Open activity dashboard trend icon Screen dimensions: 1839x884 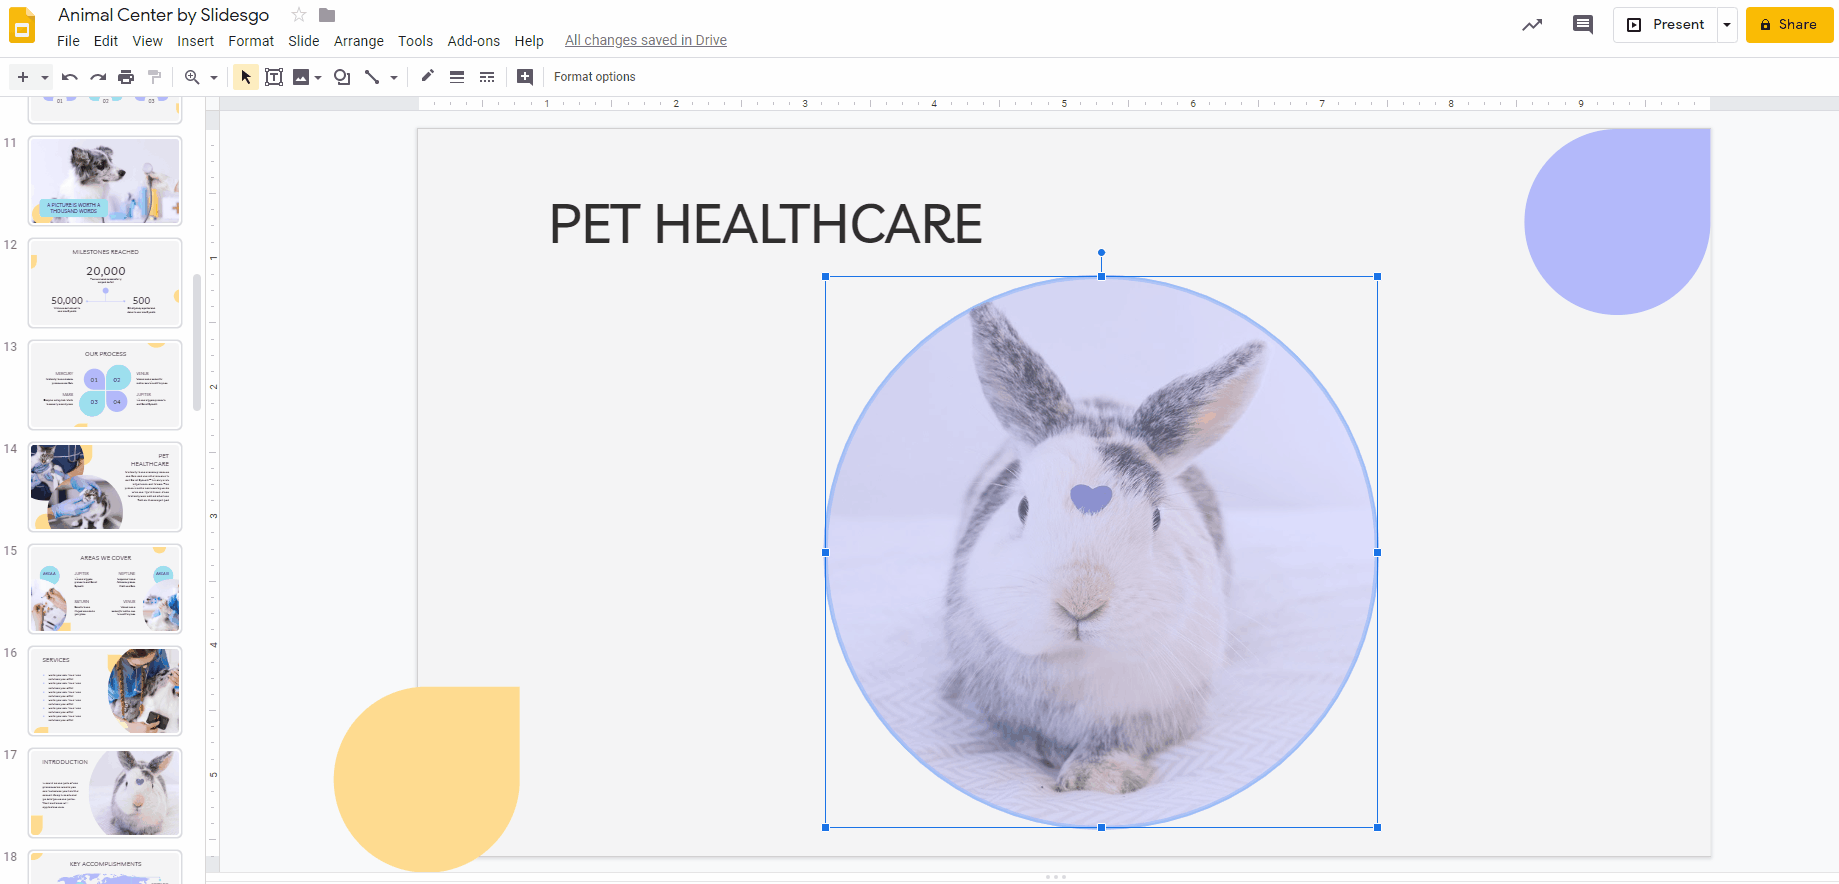(x=1532, y=25)
